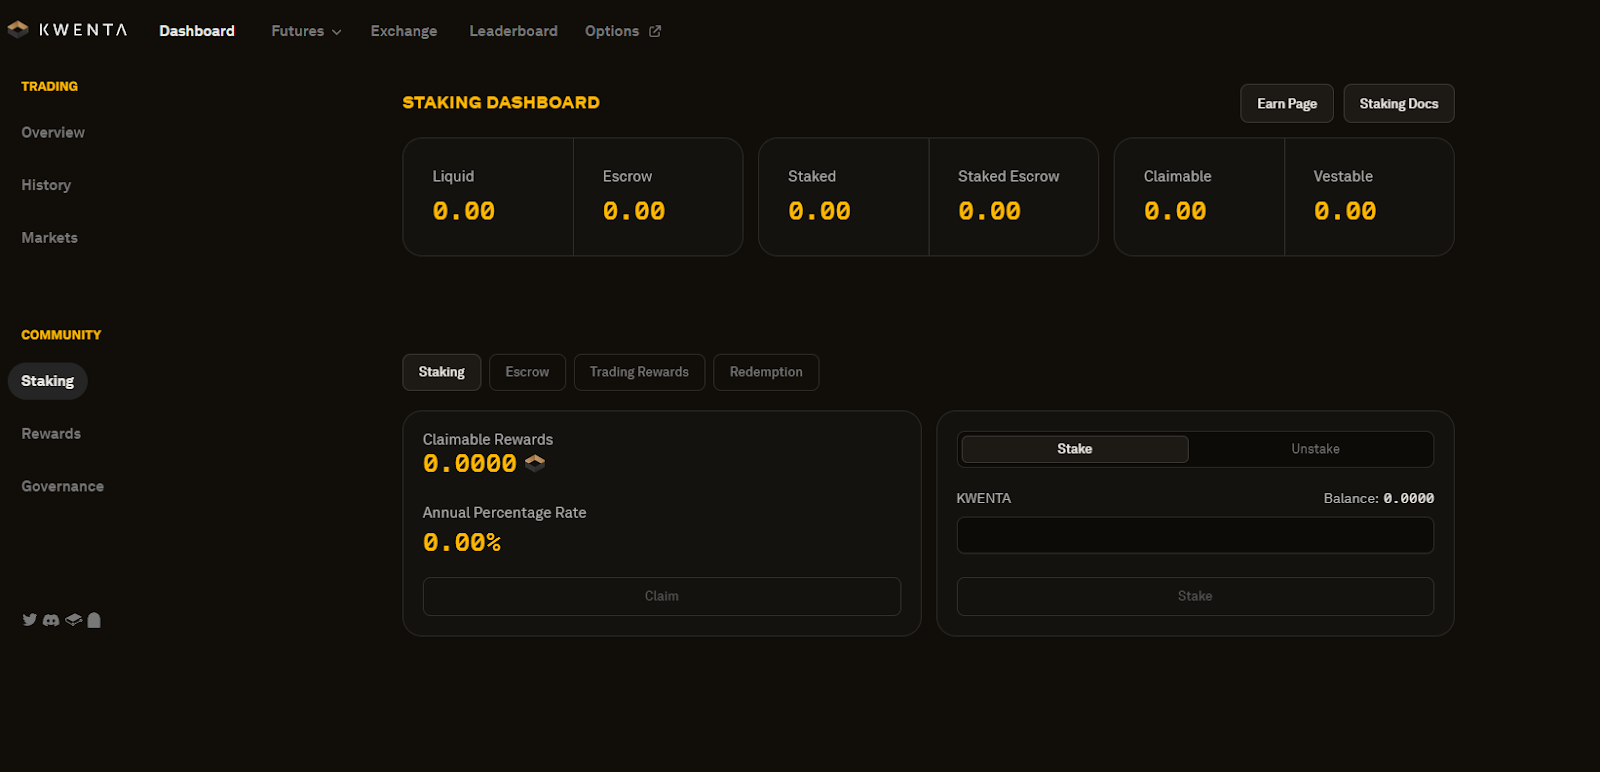Viewport: 1600px width, 772px height.
Task: Open Markets in the sidebar
Action: pyautogui.click(x=49, y=238)
